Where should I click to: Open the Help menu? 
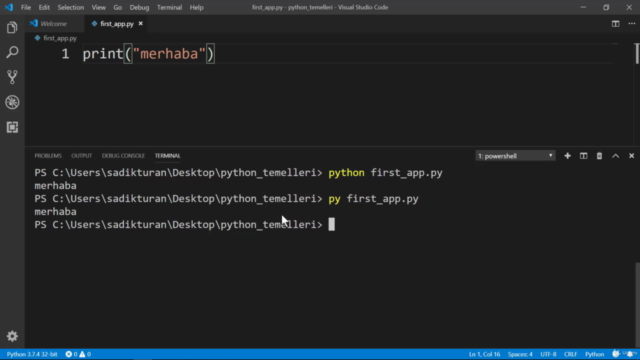196,7
